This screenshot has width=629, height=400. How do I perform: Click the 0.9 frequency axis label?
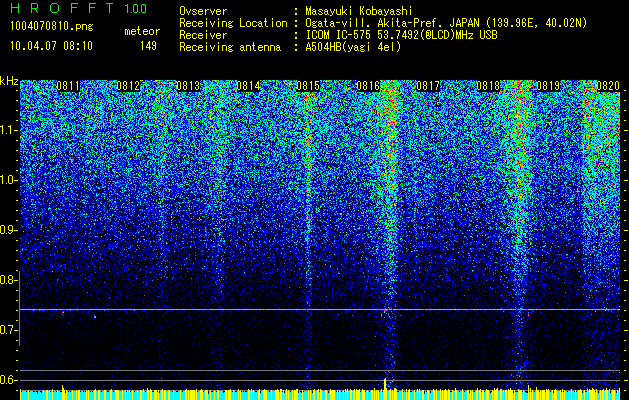tap(7, 230)
